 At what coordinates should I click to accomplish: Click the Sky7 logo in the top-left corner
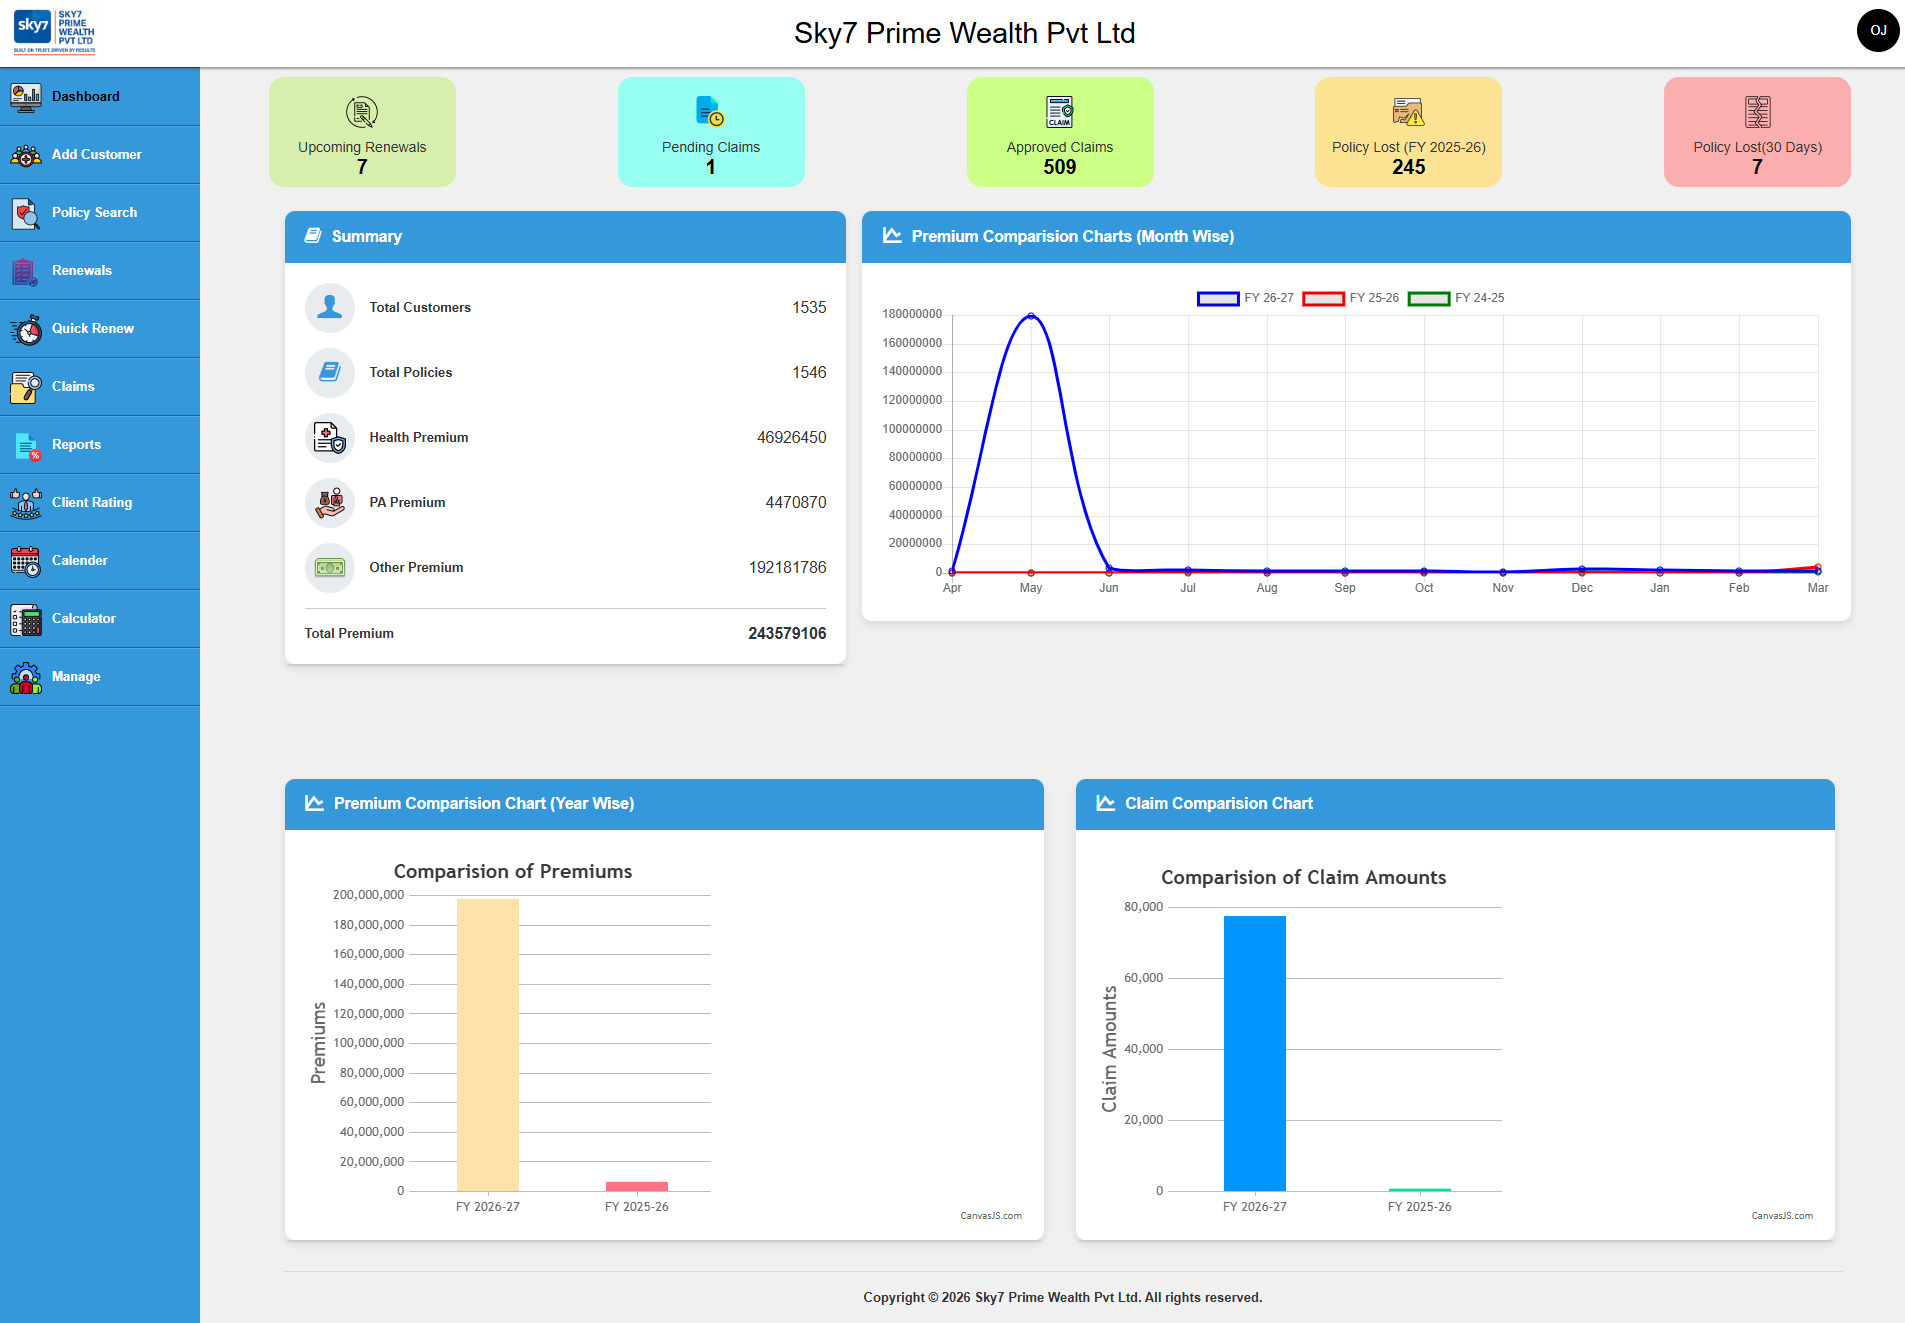53,31
